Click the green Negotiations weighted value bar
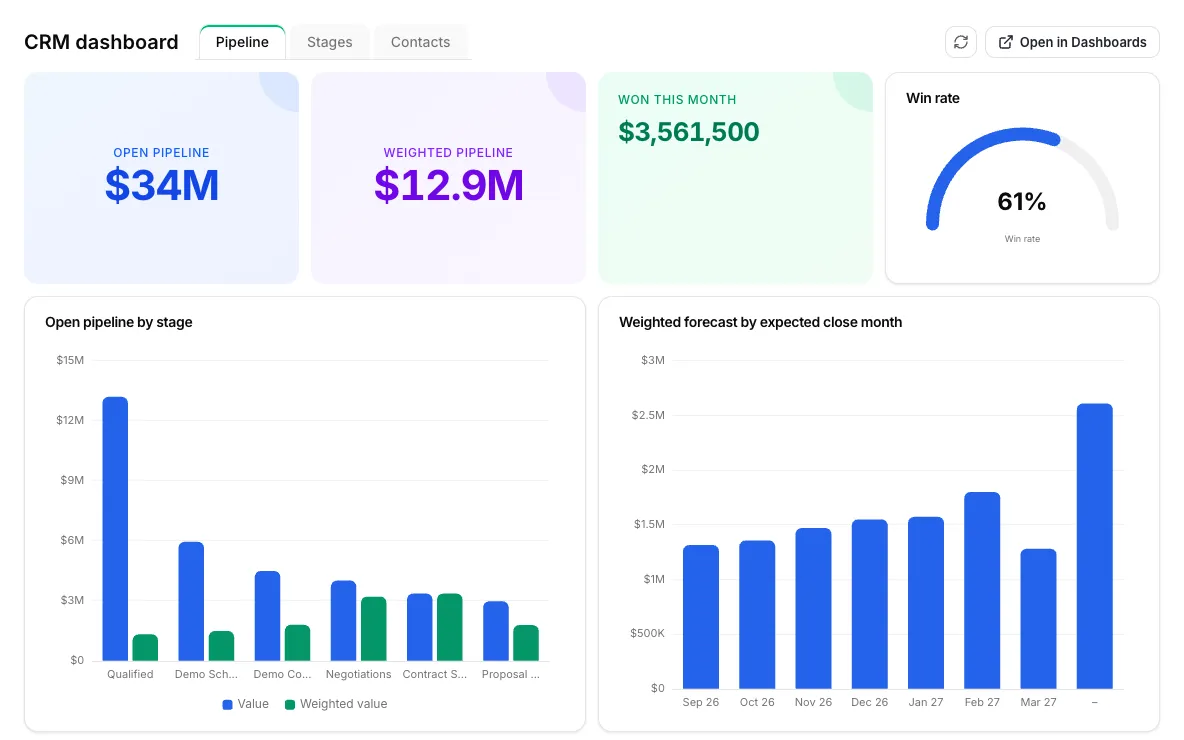Image resolution: width=1184 pixels, height=740 pixels. point(374,629)
